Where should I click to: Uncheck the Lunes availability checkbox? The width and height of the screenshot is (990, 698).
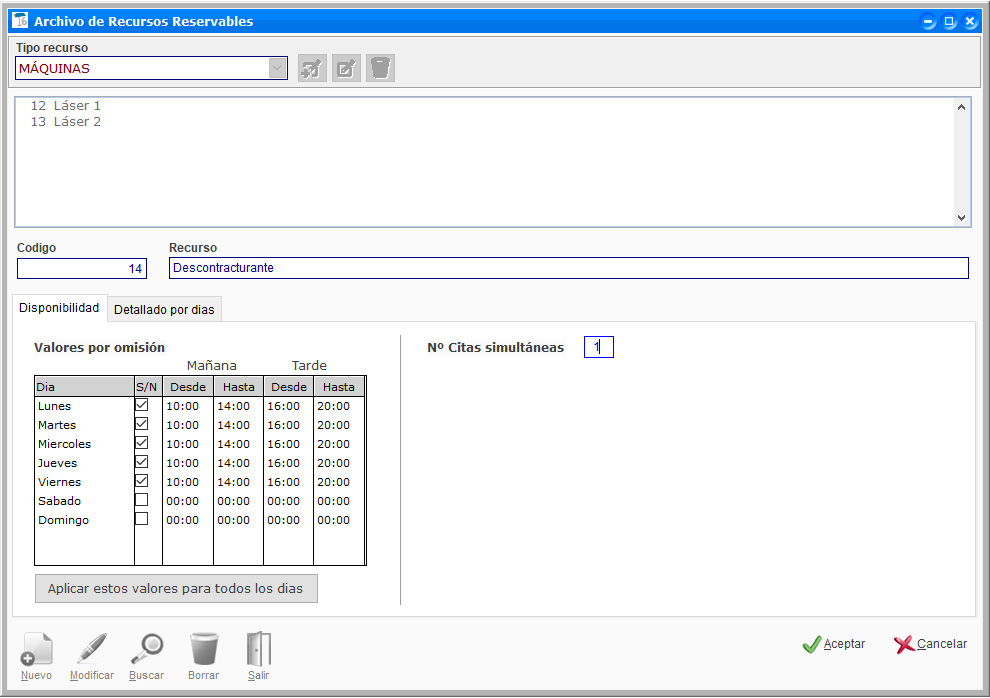tap(141, 405)
